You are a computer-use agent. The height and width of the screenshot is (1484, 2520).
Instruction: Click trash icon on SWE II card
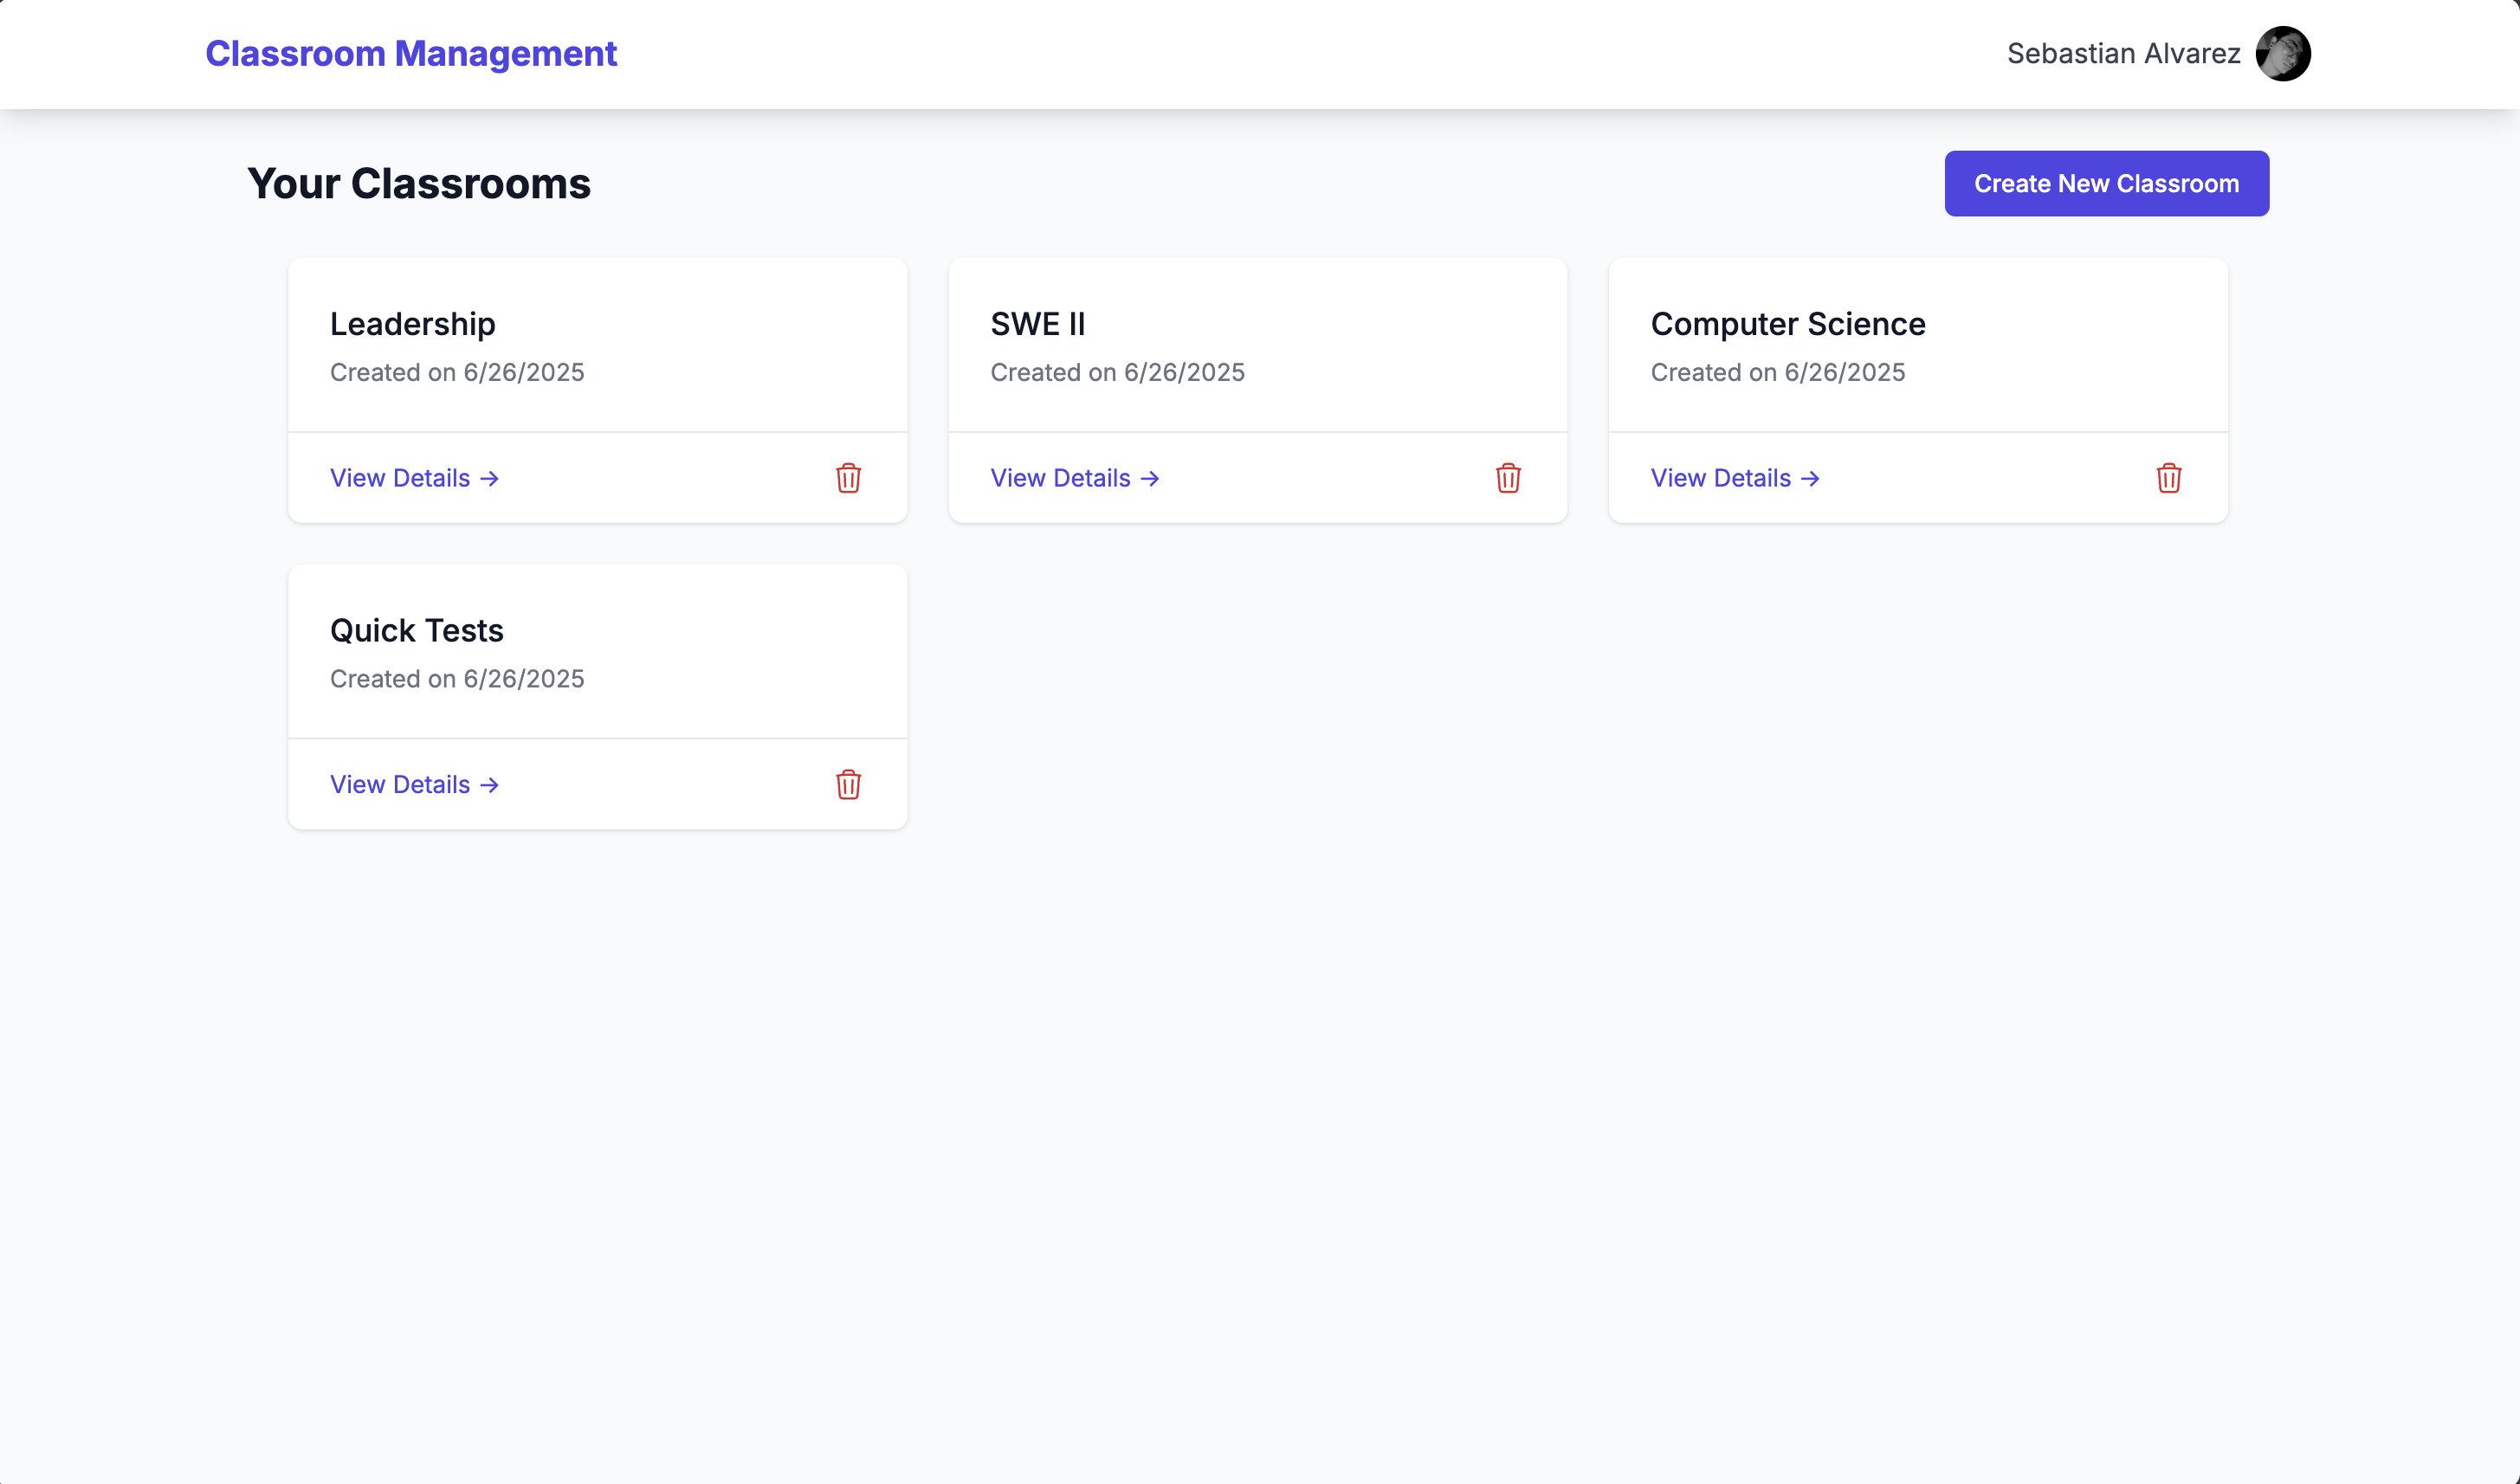[x=1508, y=478]
